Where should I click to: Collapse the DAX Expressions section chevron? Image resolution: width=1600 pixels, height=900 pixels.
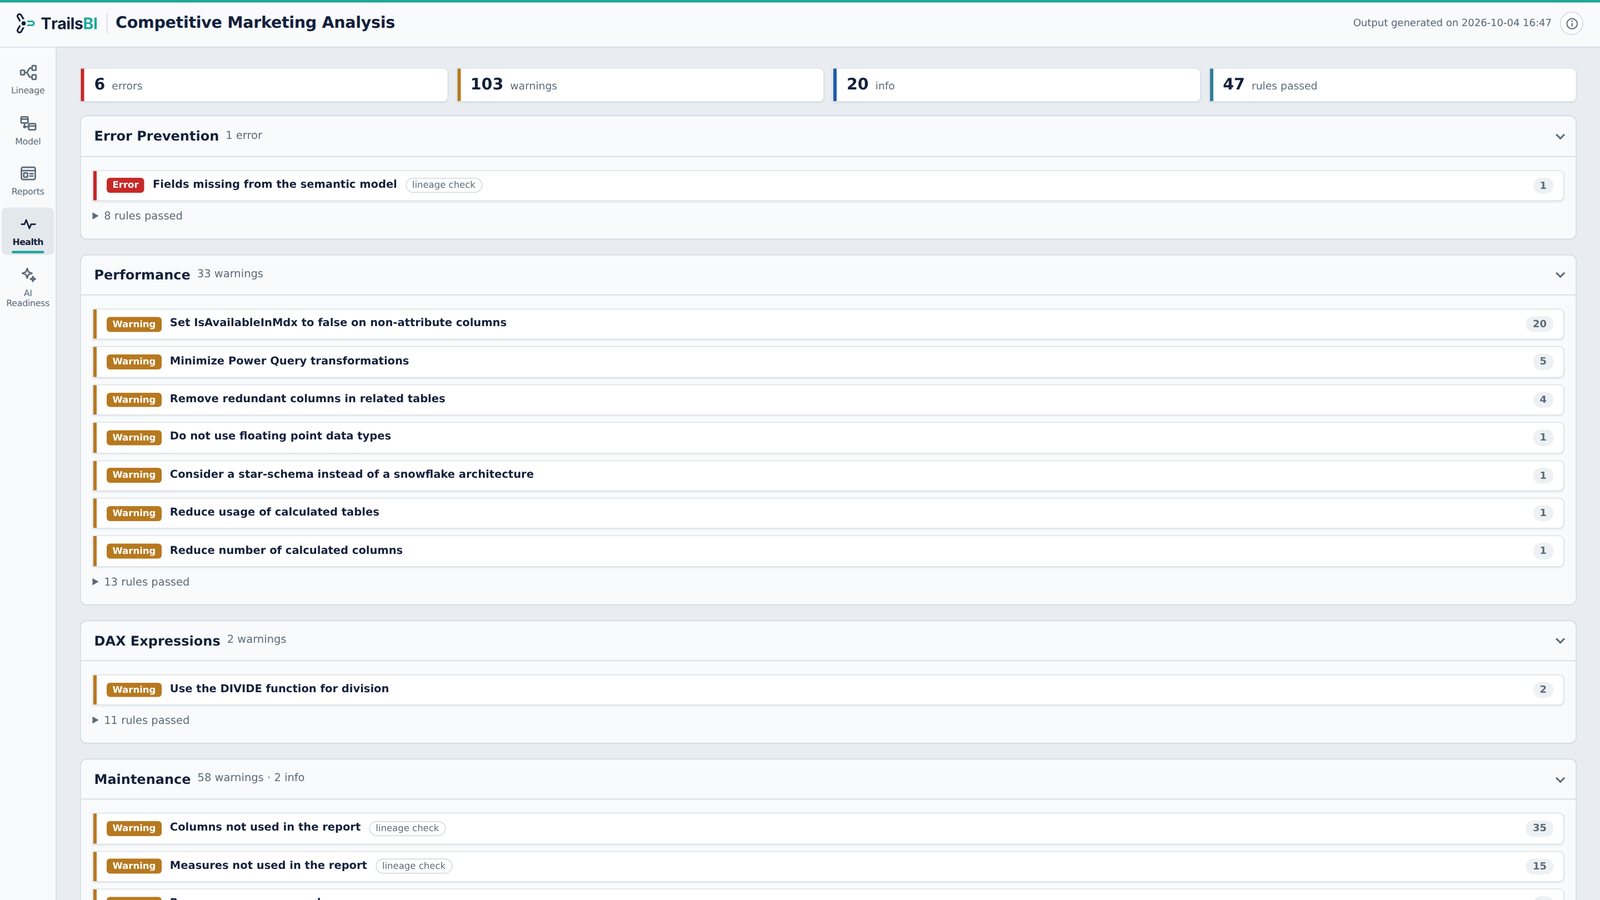coord(1560,641)
